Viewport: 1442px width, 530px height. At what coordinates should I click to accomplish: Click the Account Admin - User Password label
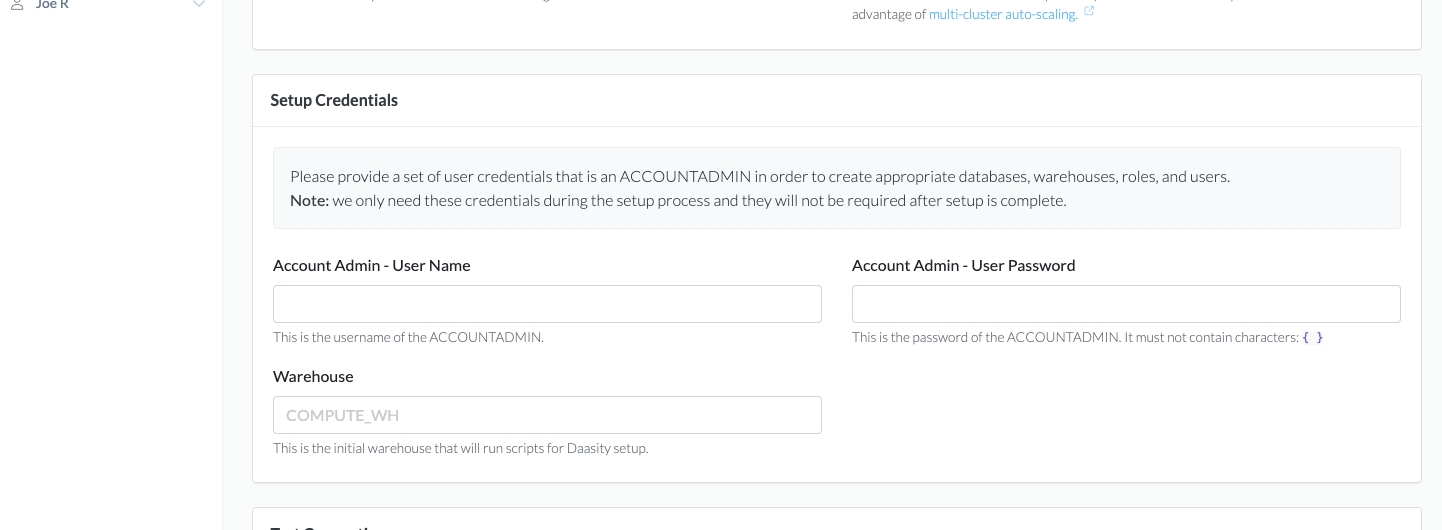(x=963, y=265)
